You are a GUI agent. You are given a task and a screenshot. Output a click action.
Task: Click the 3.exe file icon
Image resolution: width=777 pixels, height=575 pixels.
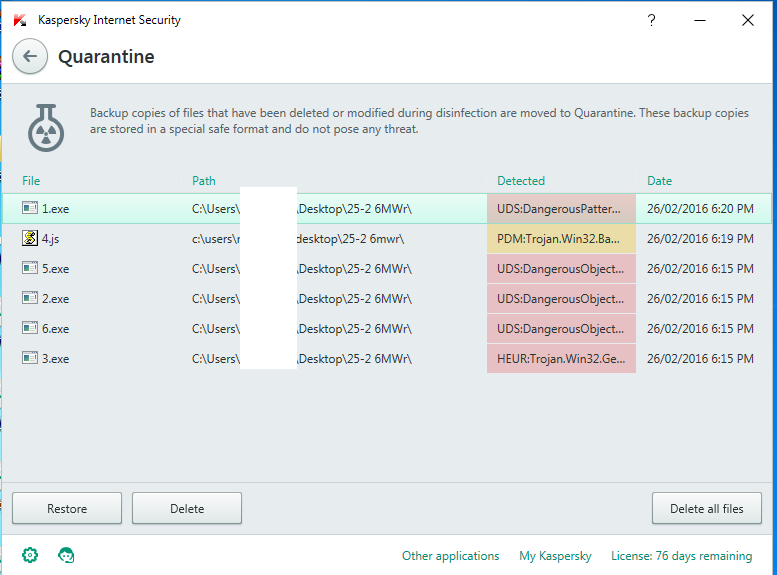pos(30,358)
